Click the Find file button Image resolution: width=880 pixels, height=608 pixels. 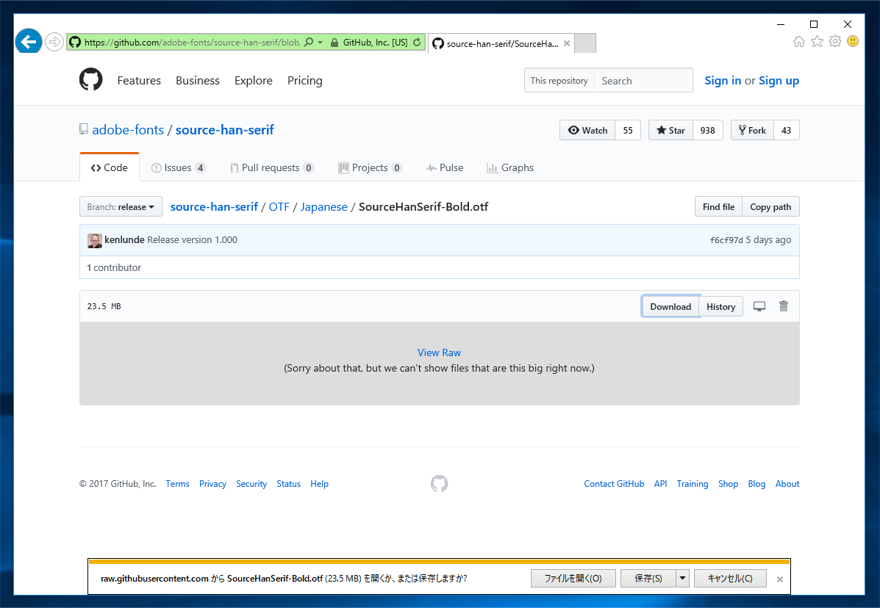point(718,207)
